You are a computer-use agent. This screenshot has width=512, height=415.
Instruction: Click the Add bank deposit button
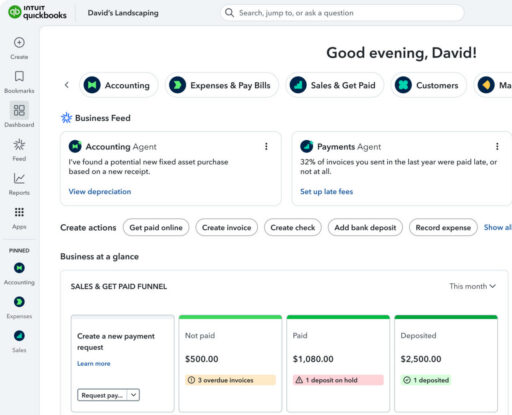click(x=365, y=227)
